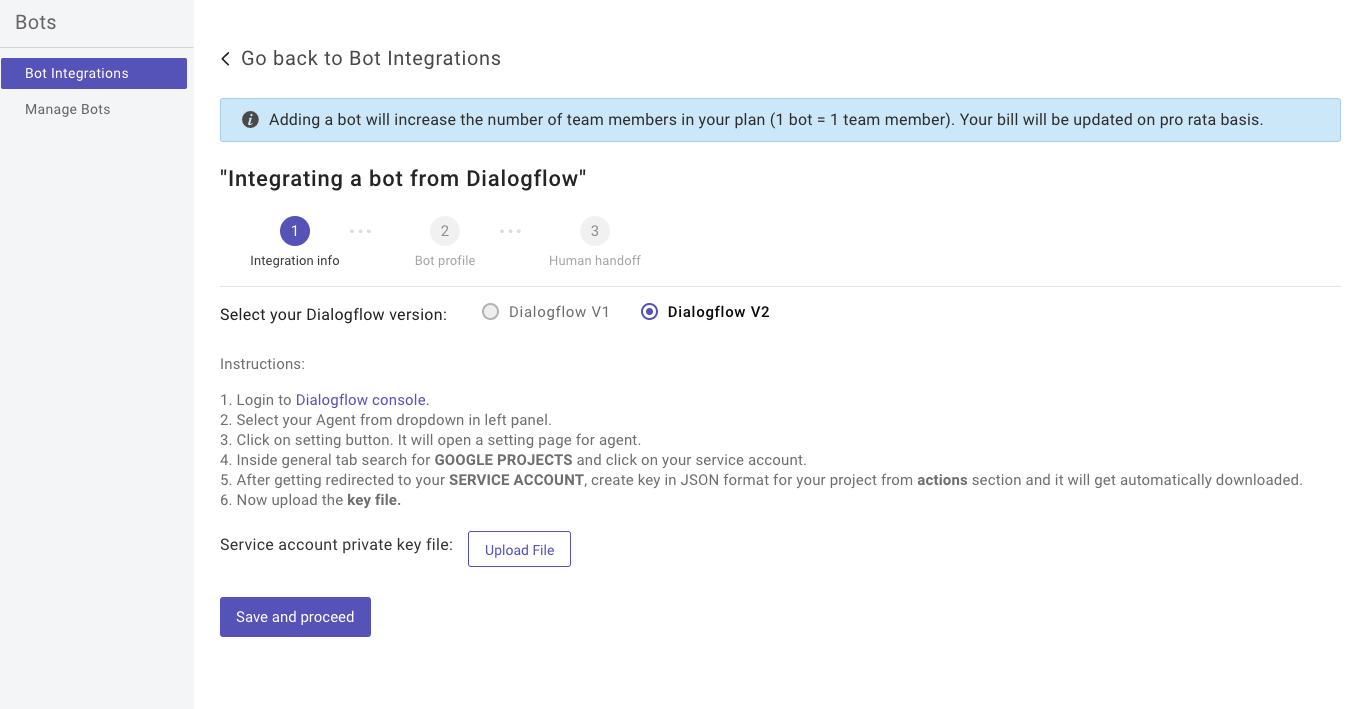Select the Dialogflow V2 radio button
This screenshot has width=1357, height=709.
pyautogui.click(x=650, y=312)
